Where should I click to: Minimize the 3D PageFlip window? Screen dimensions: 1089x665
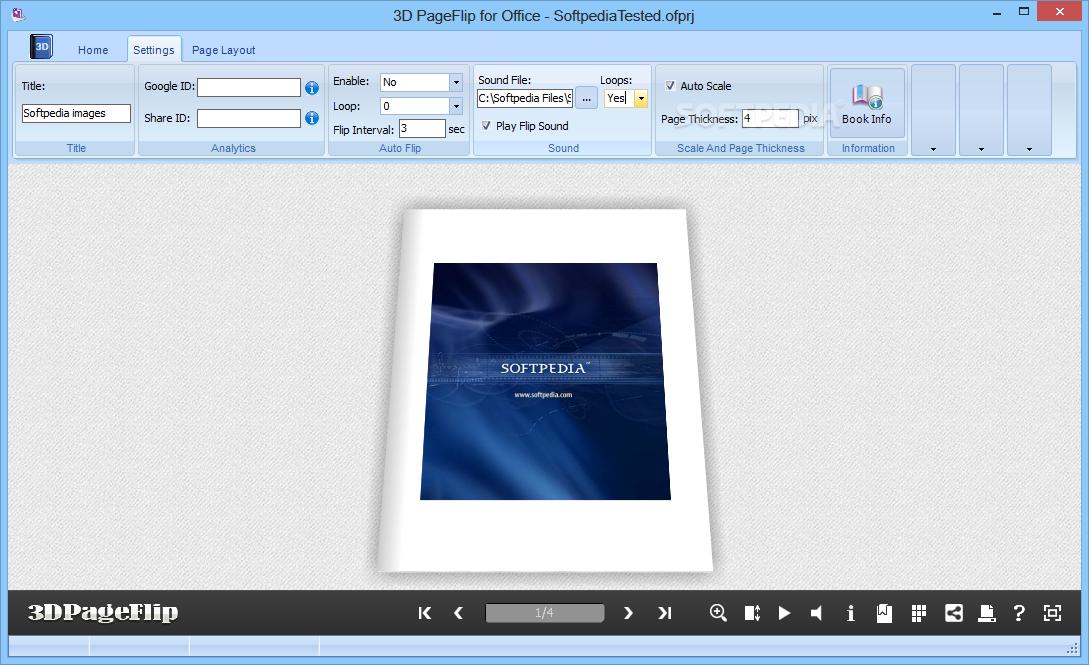point(997,12)
